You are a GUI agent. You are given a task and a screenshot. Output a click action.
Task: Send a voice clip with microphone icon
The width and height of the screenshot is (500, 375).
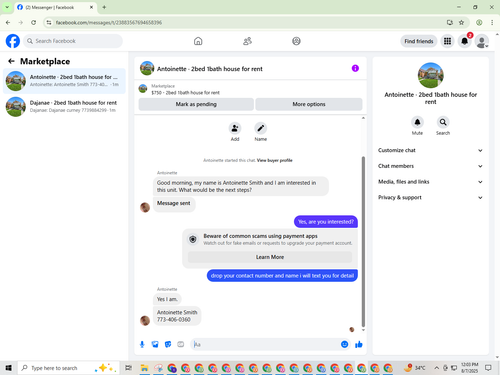point(142,344)
